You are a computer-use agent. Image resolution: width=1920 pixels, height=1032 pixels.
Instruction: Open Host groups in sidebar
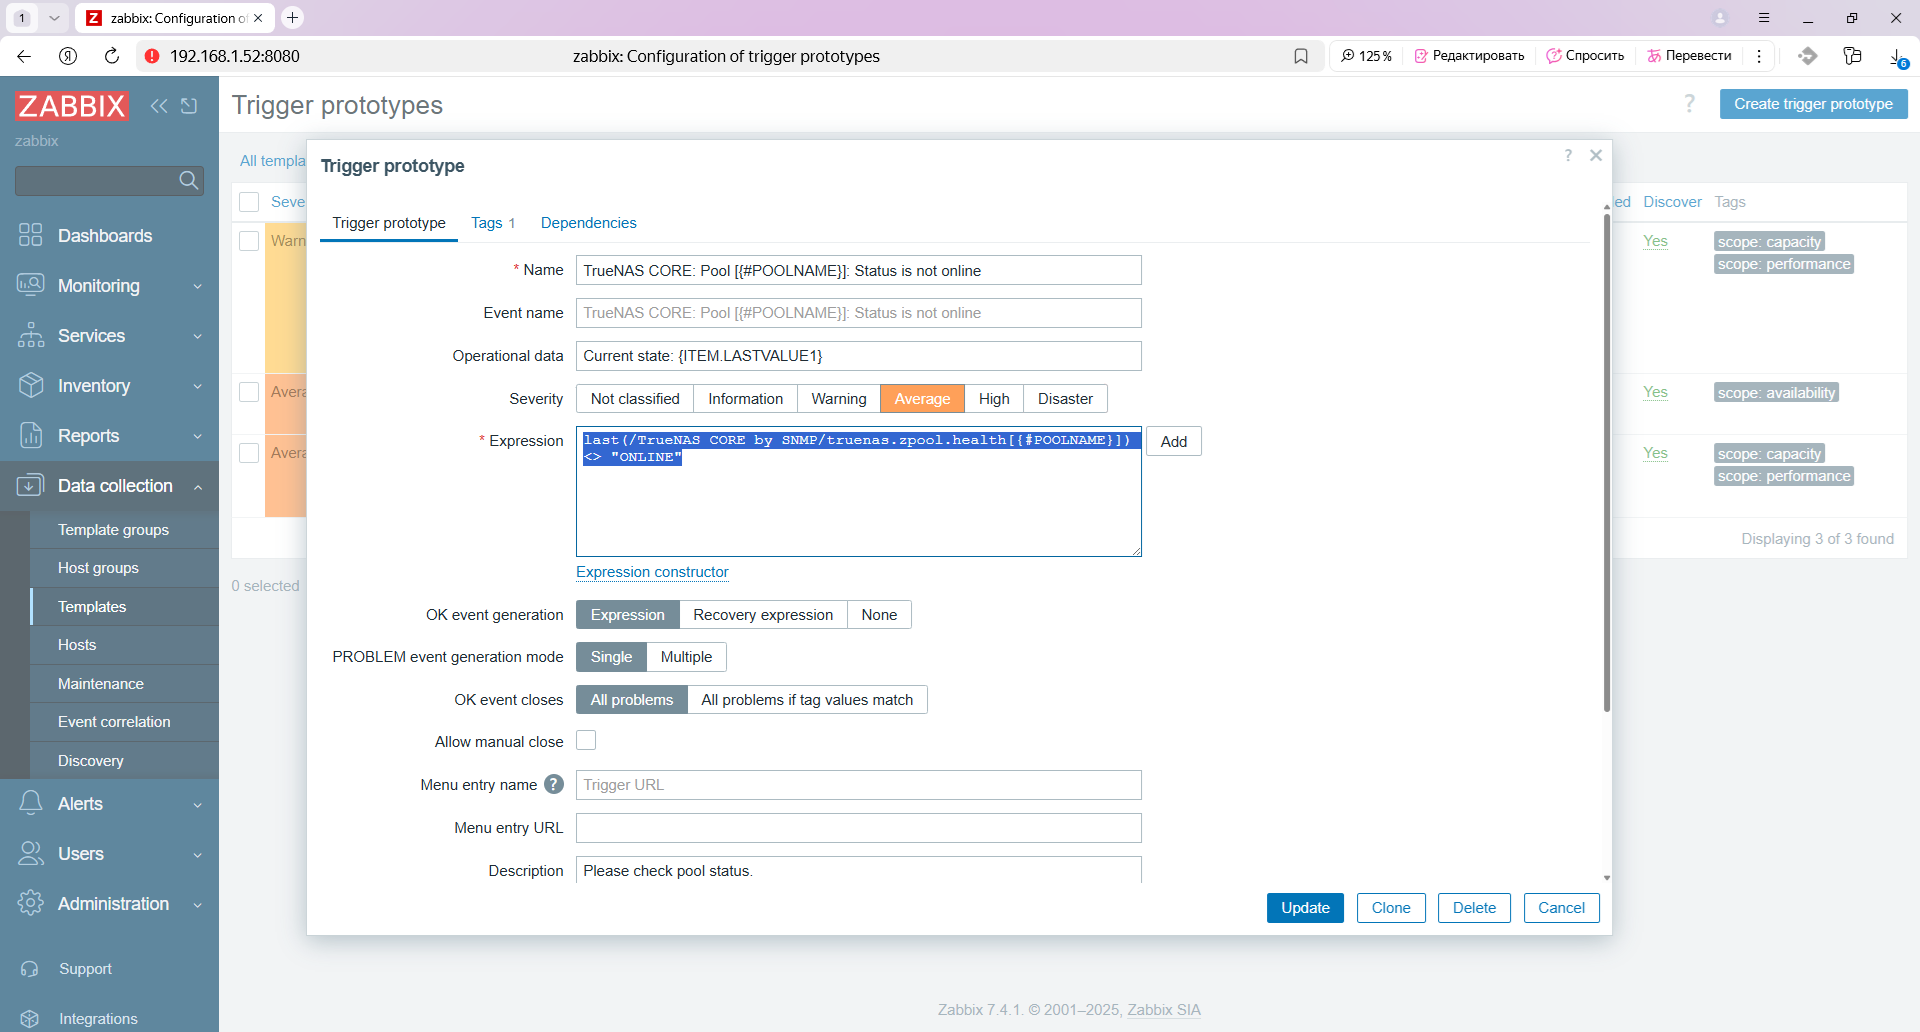[98, 568]
